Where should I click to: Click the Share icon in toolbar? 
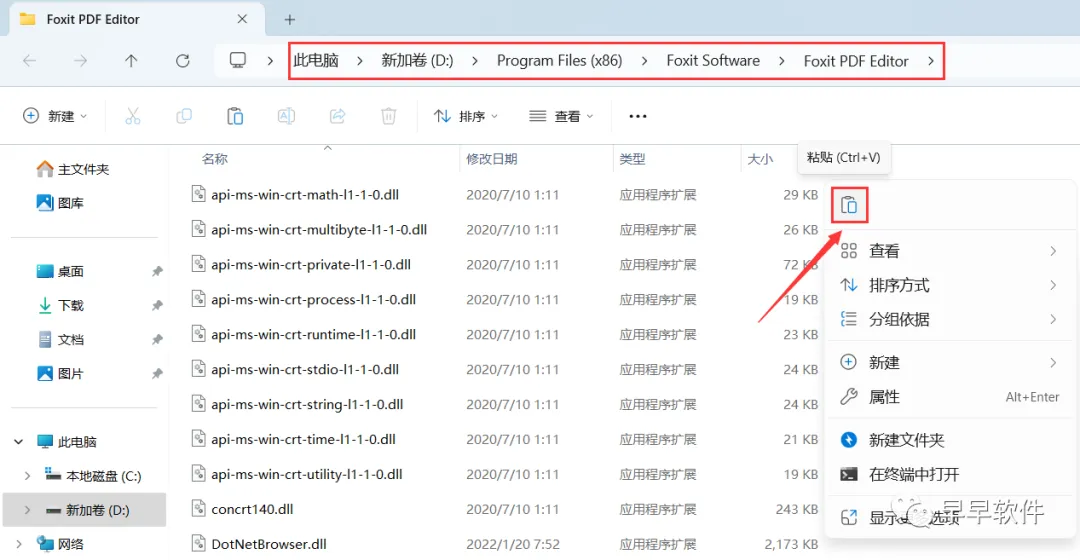click(338, 116)
